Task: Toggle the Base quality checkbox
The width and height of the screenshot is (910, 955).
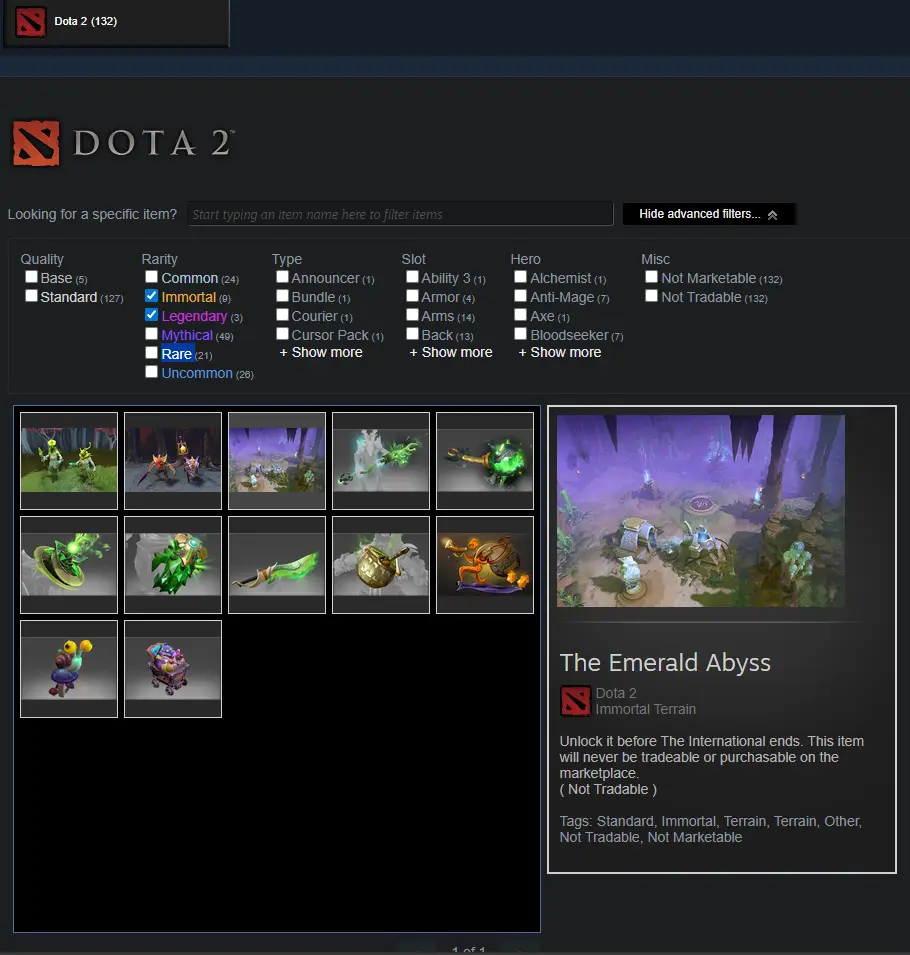Action: click(31, 277)
